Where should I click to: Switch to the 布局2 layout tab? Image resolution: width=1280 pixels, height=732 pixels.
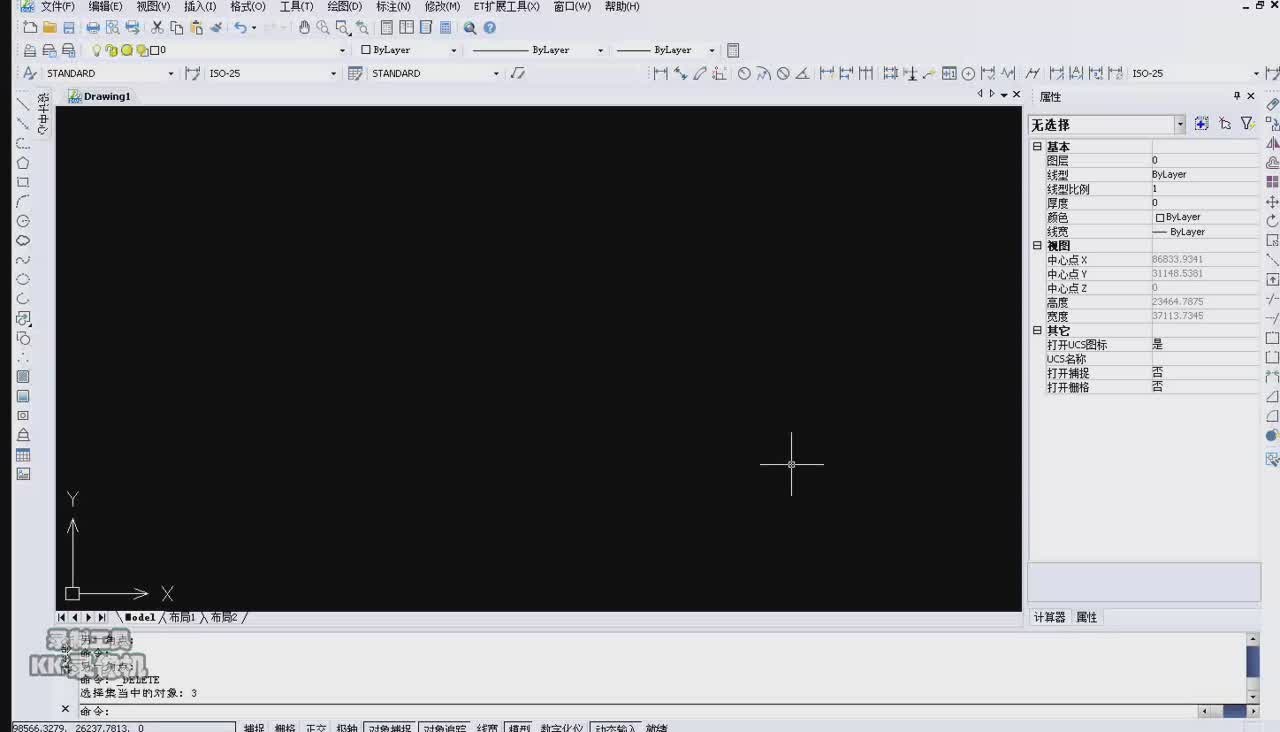(224, 618)
